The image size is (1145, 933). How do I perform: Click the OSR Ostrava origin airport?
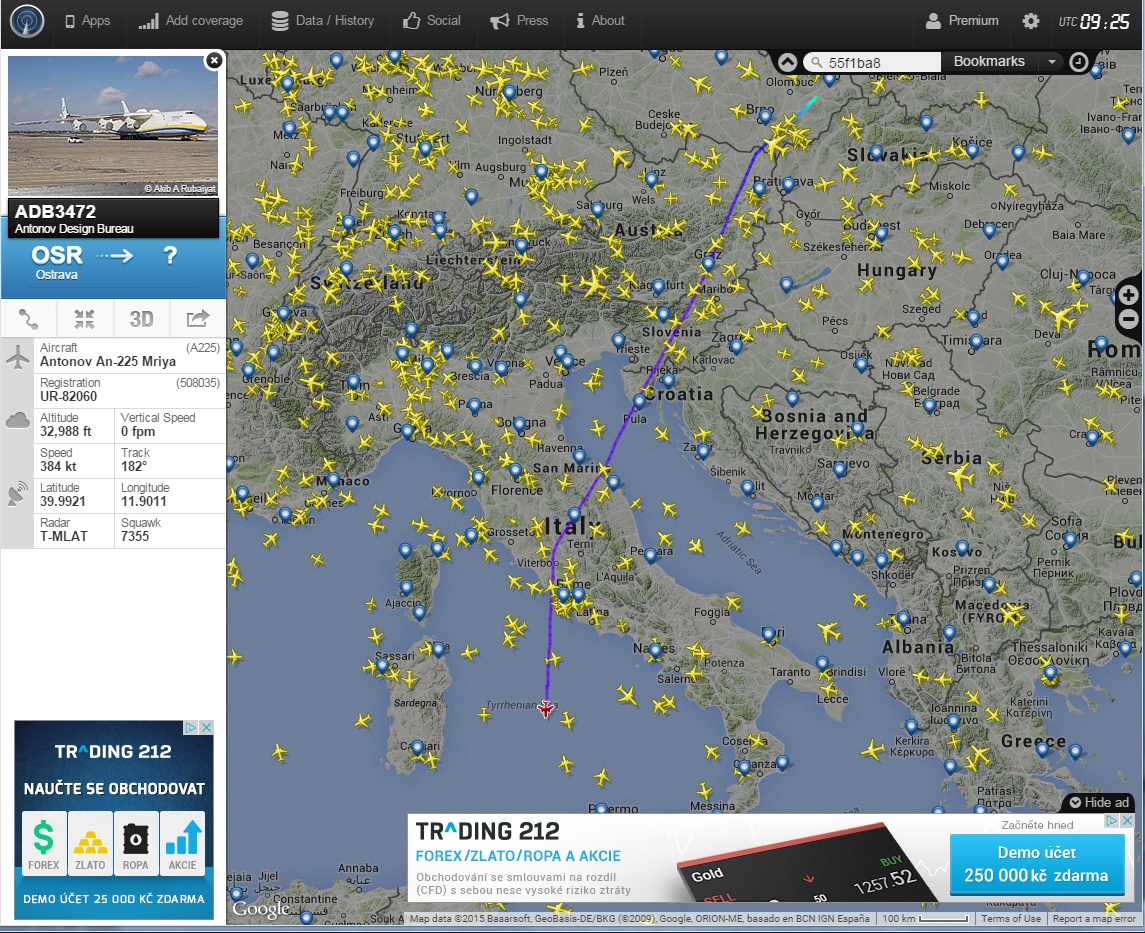click(x=57, y=263)
